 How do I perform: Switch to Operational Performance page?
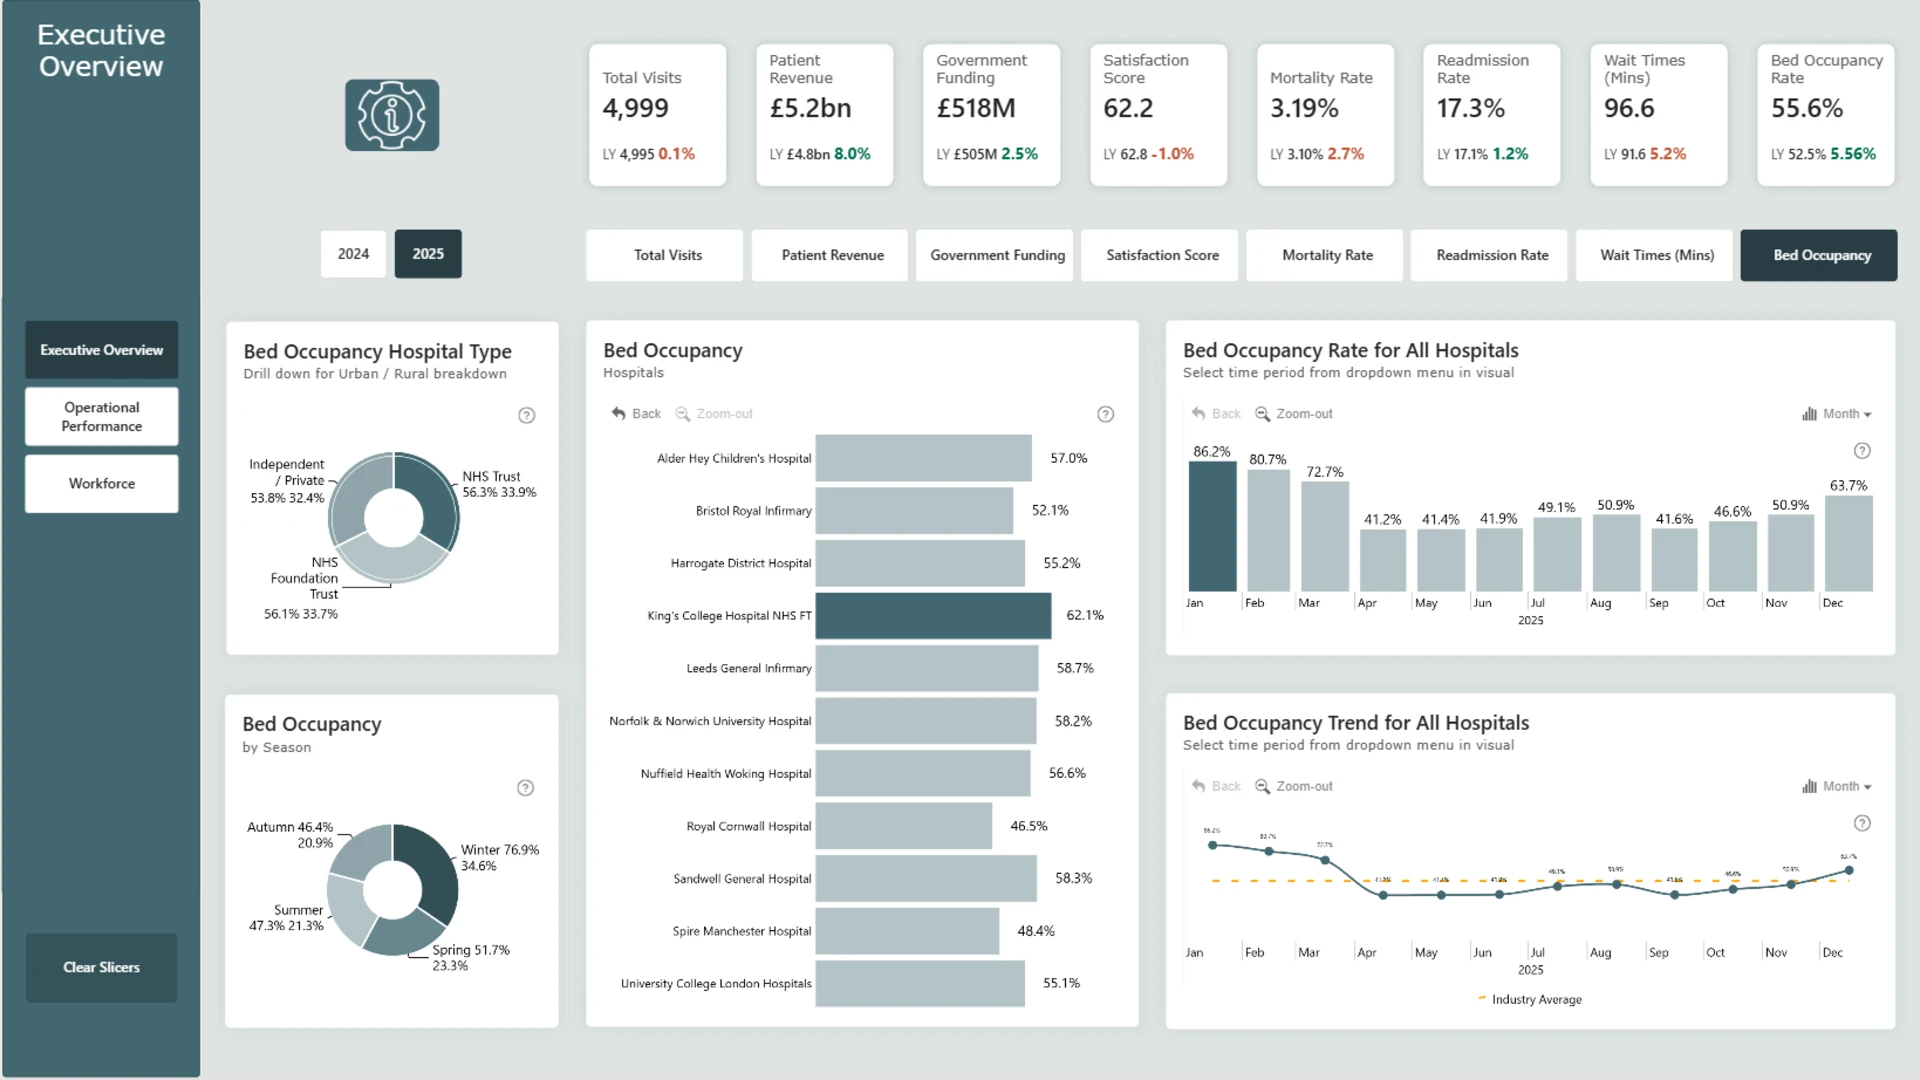tap(102, 417)
